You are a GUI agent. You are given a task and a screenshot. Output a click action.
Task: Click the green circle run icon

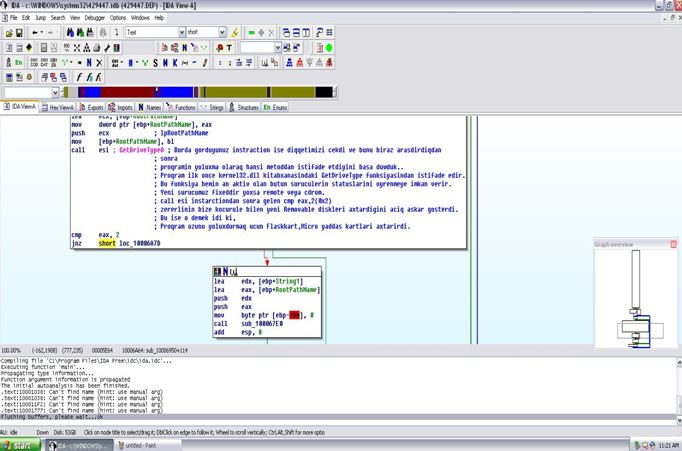coord(329,47)
